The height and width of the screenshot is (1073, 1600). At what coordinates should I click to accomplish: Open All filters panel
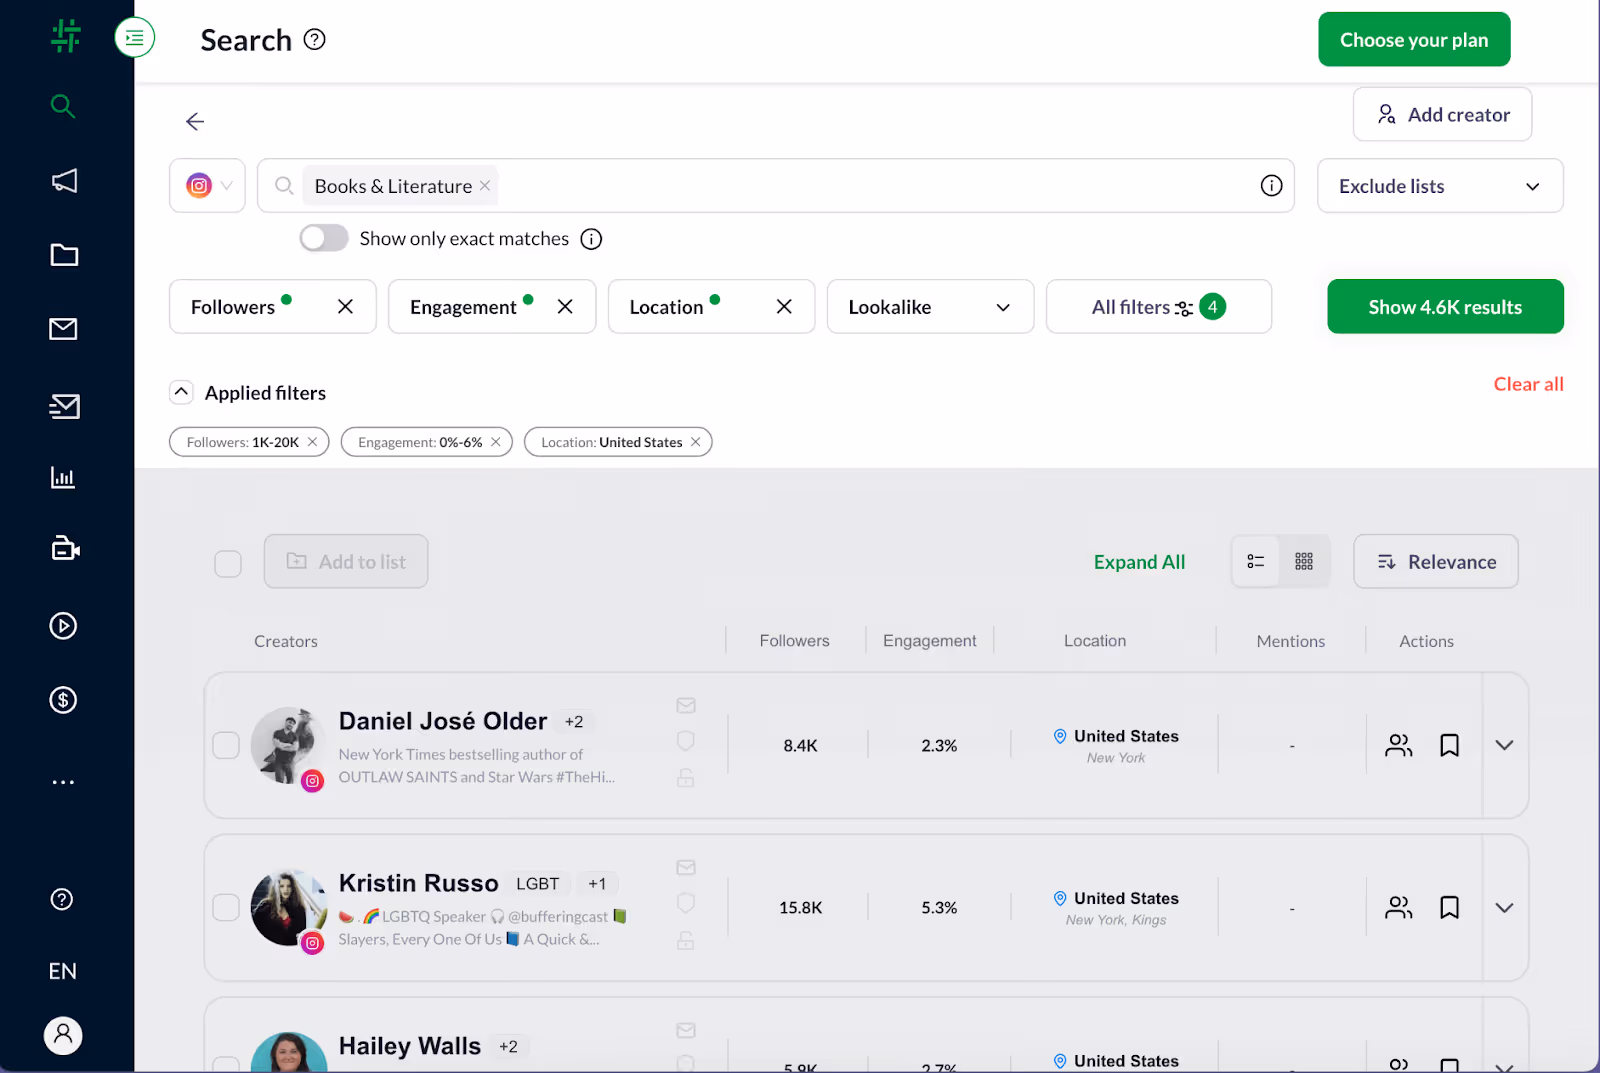(x=1159, y=307)
